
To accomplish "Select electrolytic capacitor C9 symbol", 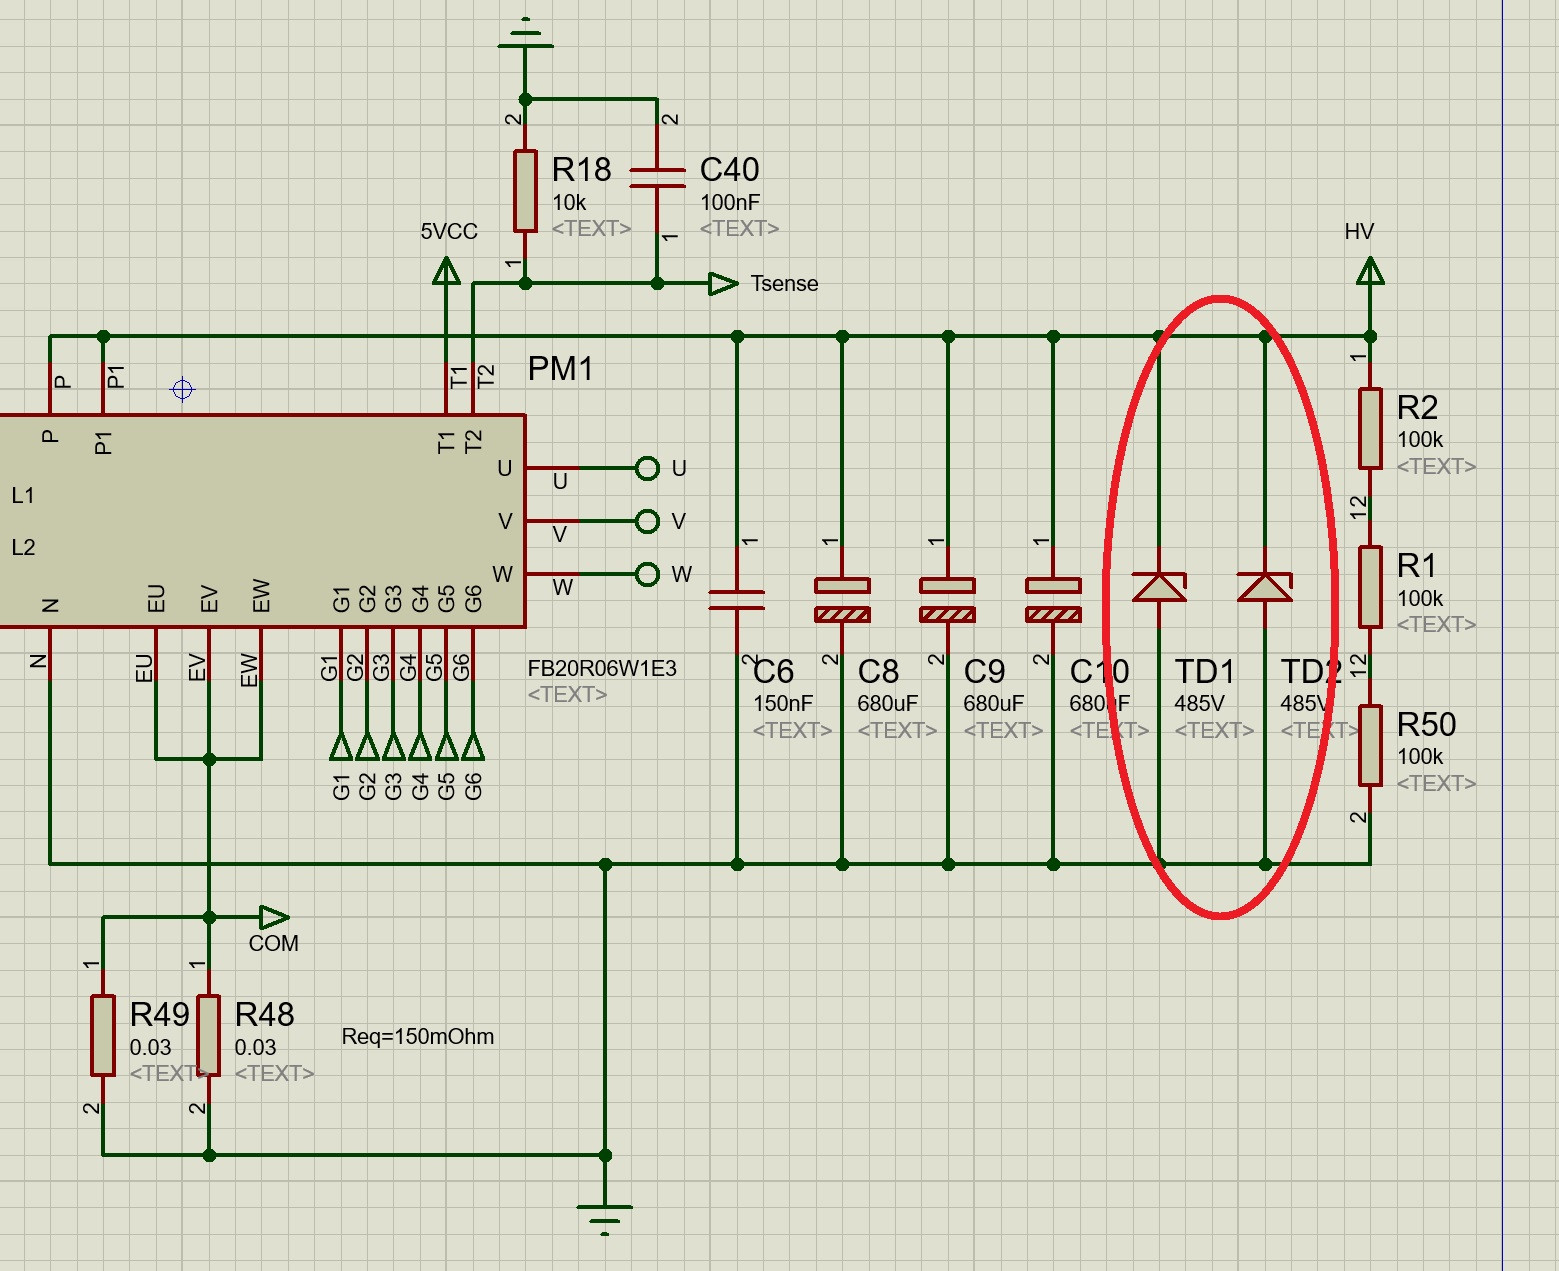I will (x=947, y=600).
